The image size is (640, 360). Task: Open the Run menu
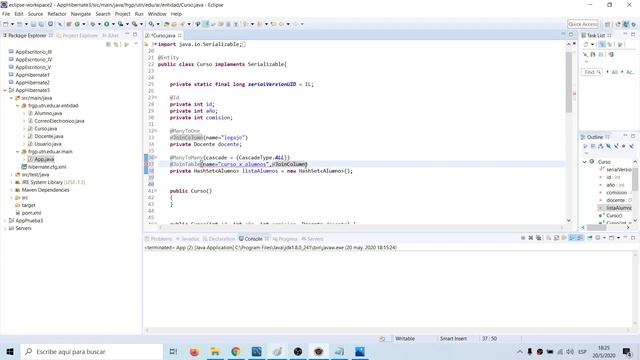point(139,14)
